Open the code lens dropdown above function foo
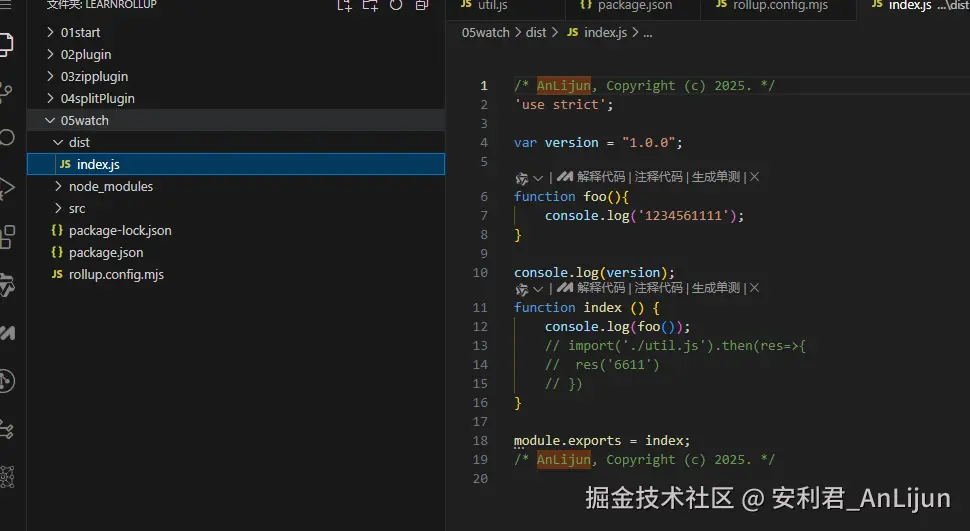The image size is (970, 531). tap(538, 178)
